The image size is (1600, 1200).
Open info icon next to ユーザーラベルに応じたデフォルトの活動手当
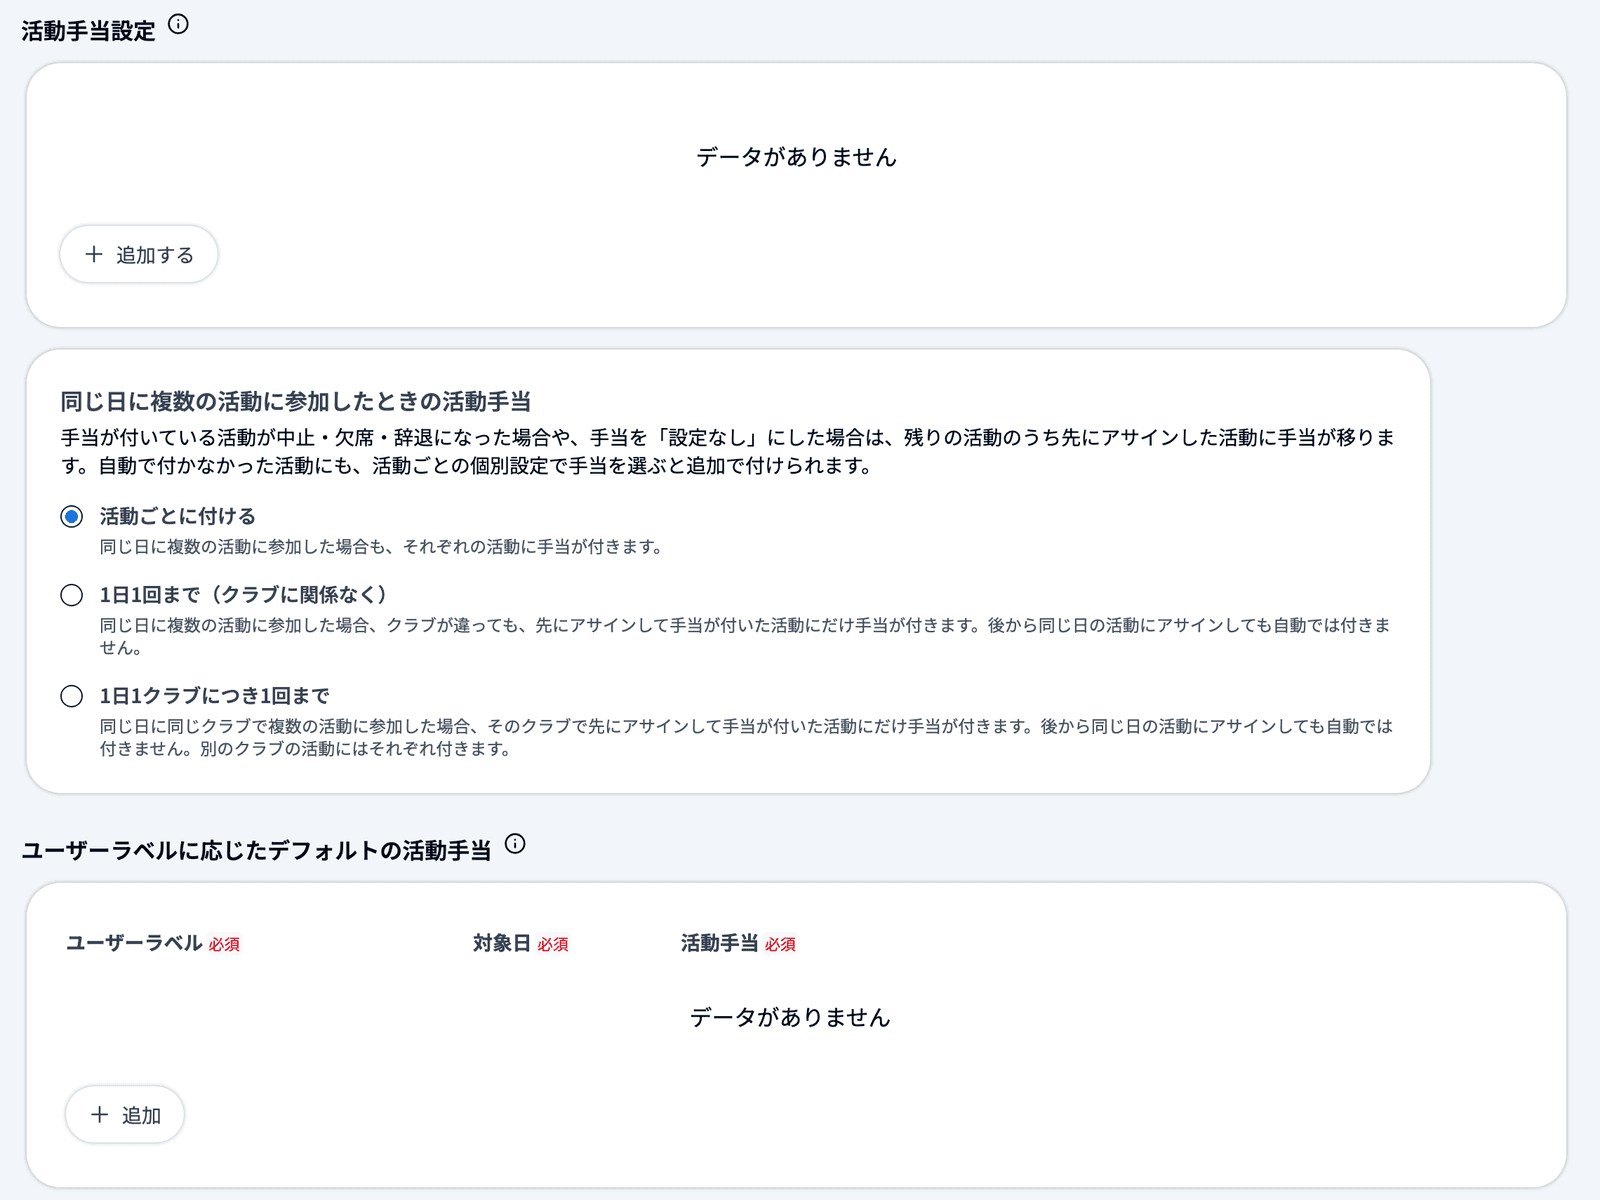pos(515,844)
